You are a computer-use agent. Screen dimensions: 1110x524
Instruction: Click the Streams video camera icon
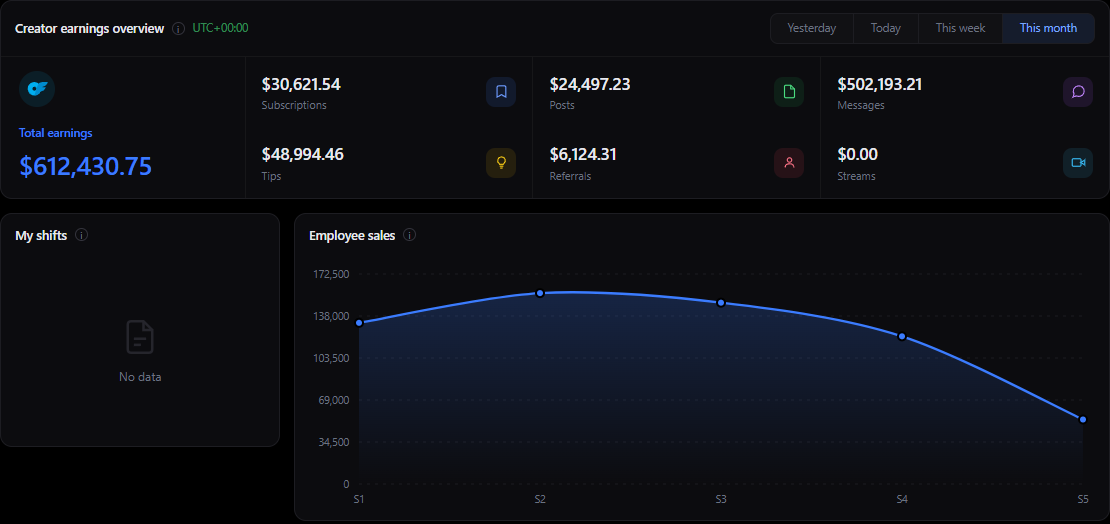1078,163
